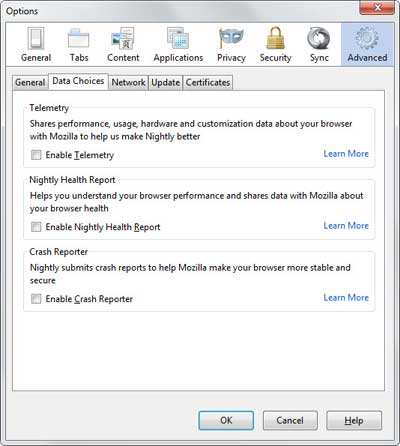Open the Tabs preferences icon
This screenshot has width=400, height=446.
point(79,45)
